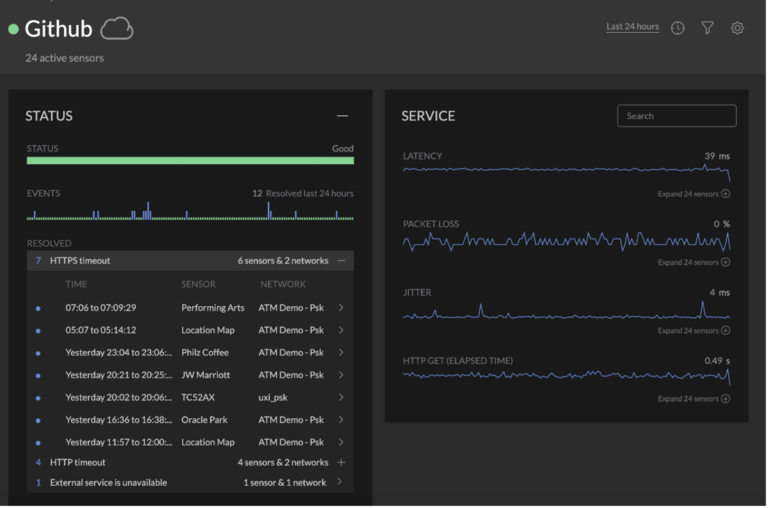Open the Last 24 hours time range
The image size is (768, 508).
(632, 27)
